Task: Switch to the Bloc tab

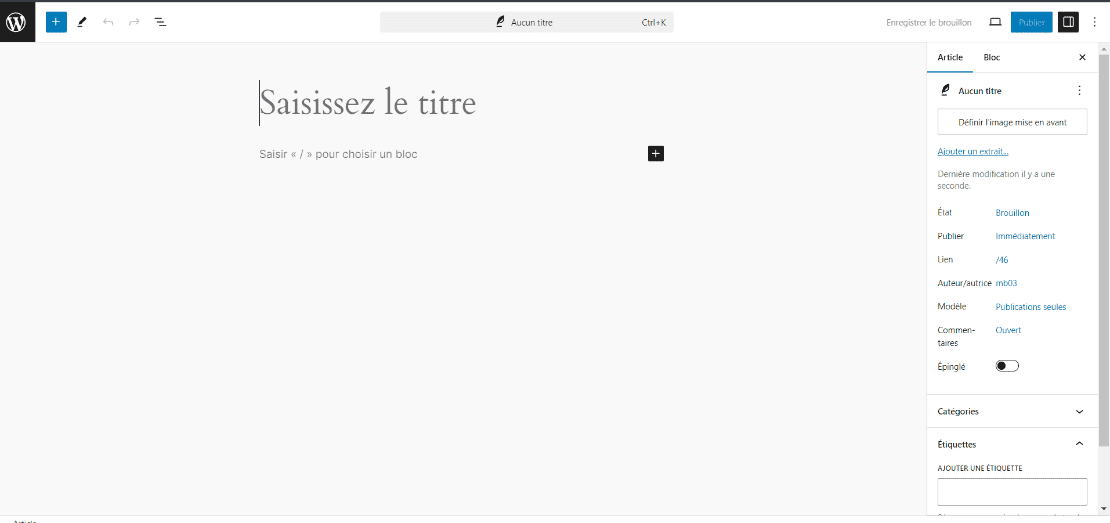Action: pos(992,57)
